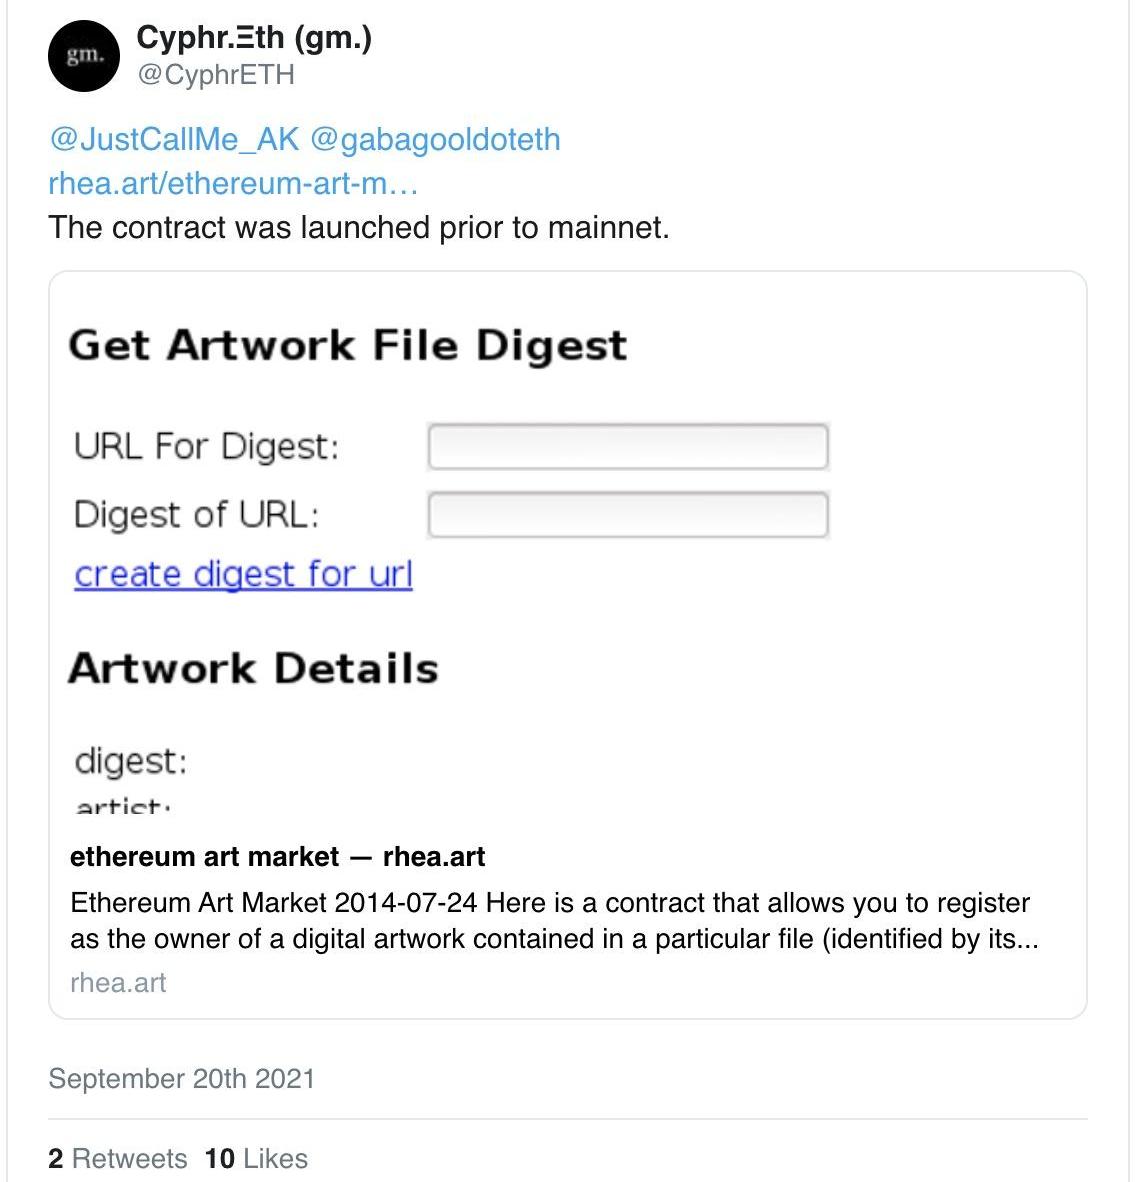Open the ethereum art market card title
1136x1182 pixels.
click(277, 857)
